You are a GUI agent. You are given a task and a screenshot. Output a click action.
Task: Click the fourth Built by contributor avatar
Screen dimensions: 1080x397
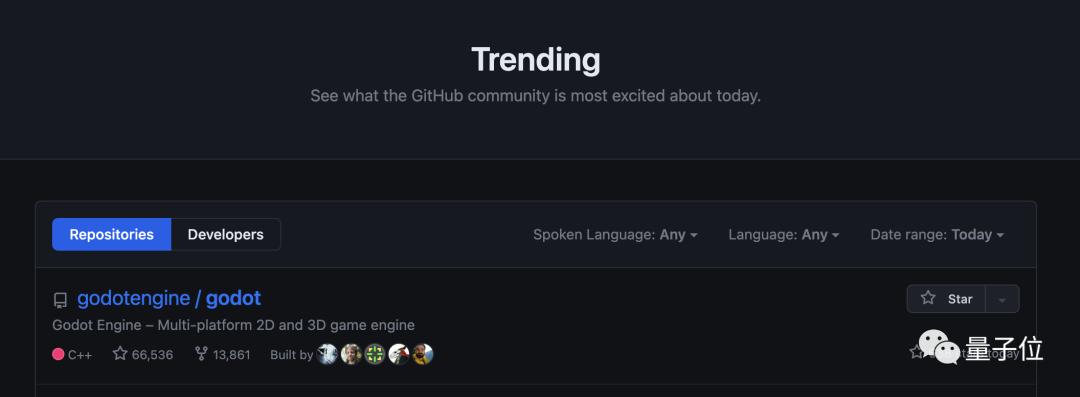pos(399,354)
